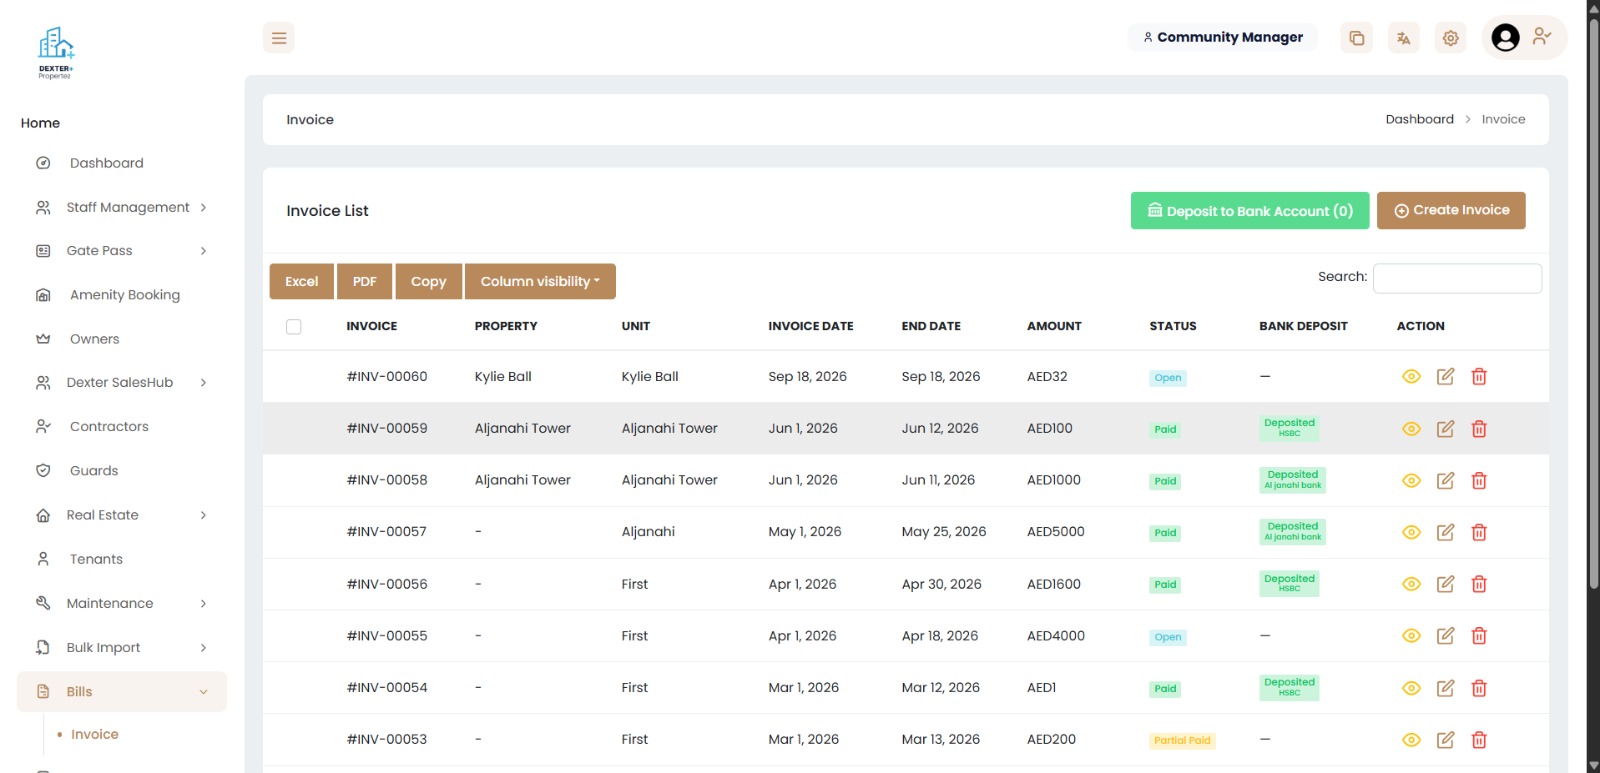Open the Tenants menu item
This screenshot has height=773, width=1600.
pos(96,559)
